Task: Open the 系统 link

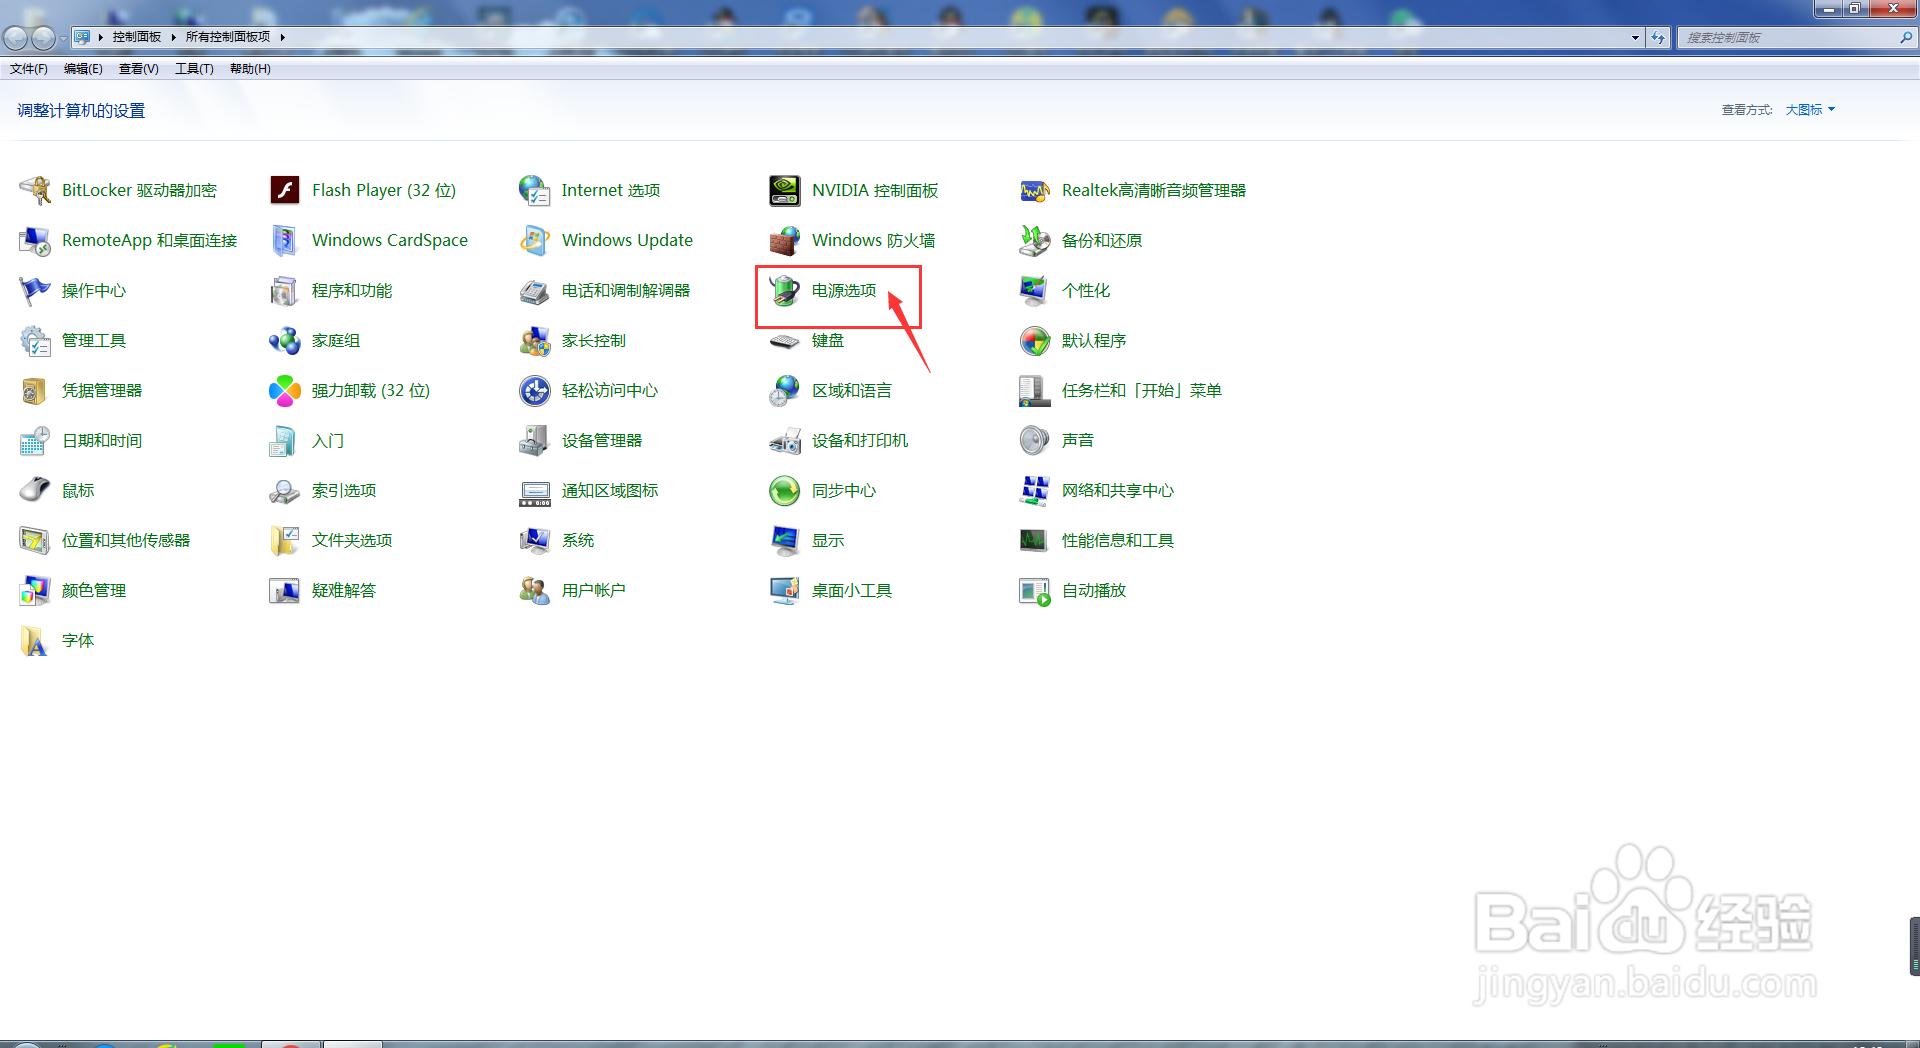Action: pyautogui.click(x=578, y=540)
